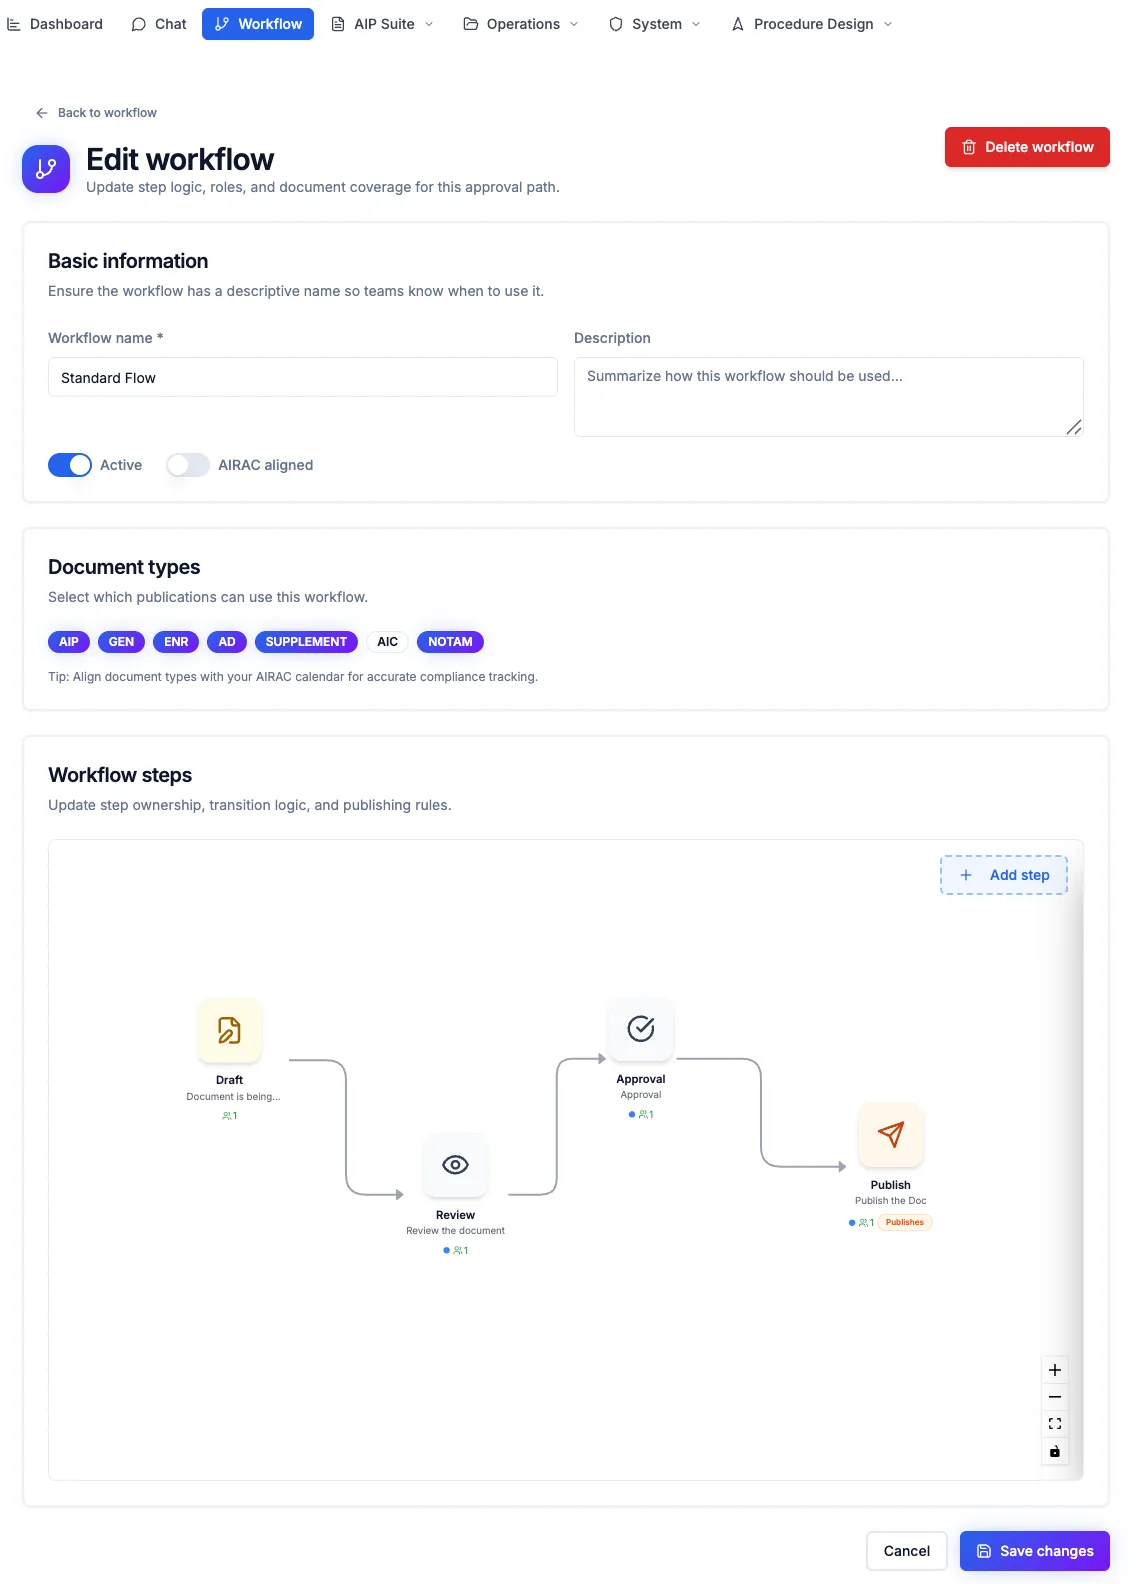This screenshot has height=1584, width=1136.
Task: Select the Review step eye icon
Action: click(x=455, y=1165)
